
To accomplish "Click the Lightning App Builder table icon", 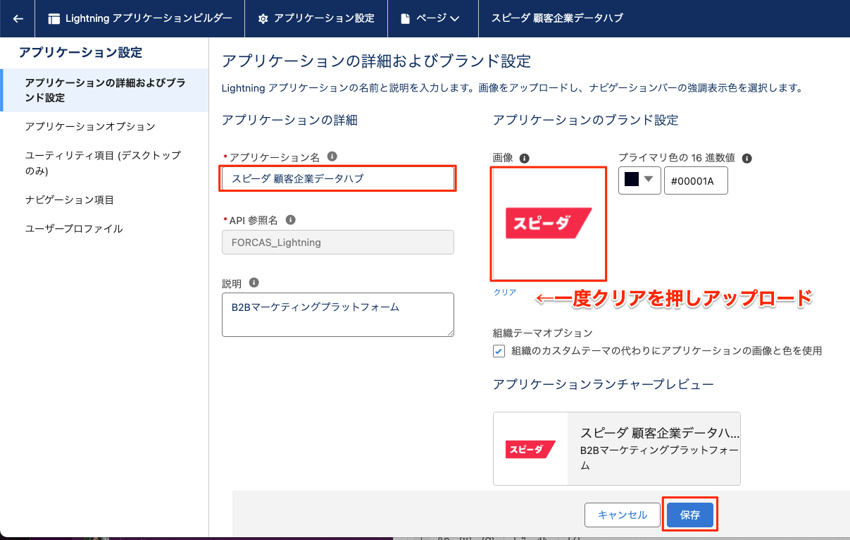I will (54, 19).
